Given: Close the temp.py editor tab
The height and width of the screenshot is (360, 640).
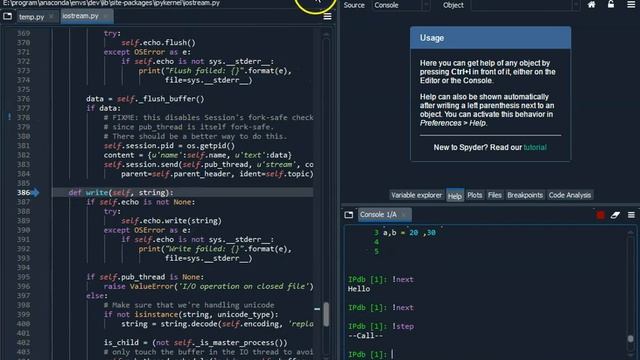Looking at the screenshot, I should click(51, 17).
